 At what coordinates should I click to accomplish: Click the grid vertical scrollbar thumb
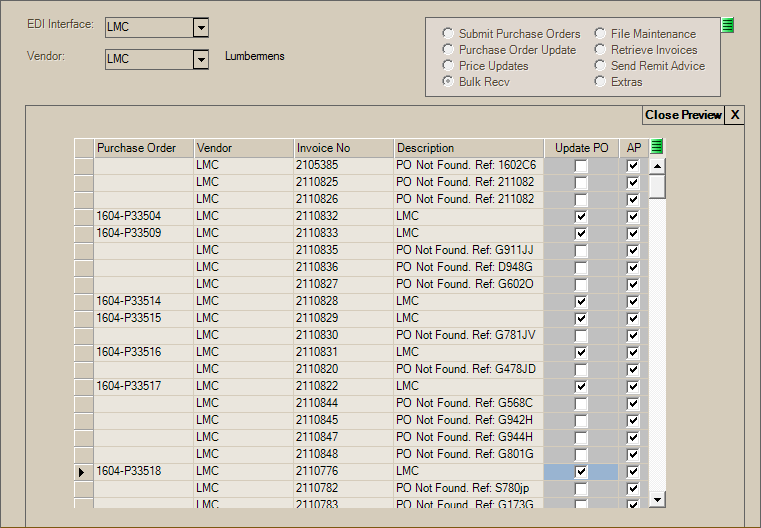click(657, 186)
